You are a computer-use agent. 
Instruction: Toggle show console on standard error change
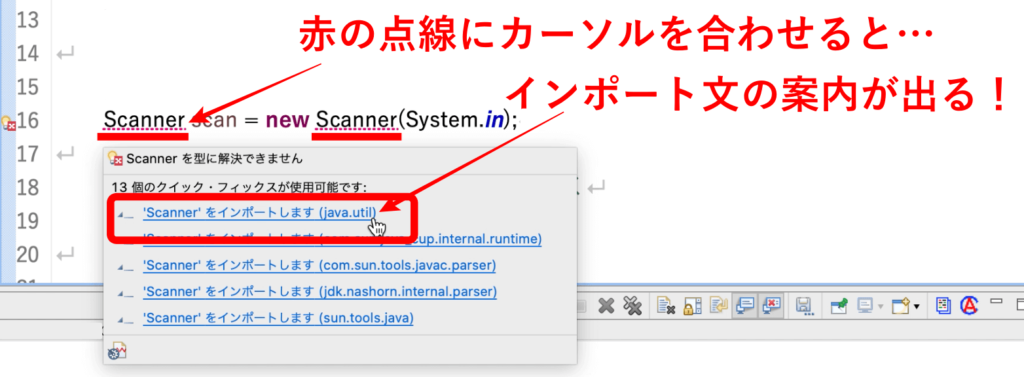771,305
